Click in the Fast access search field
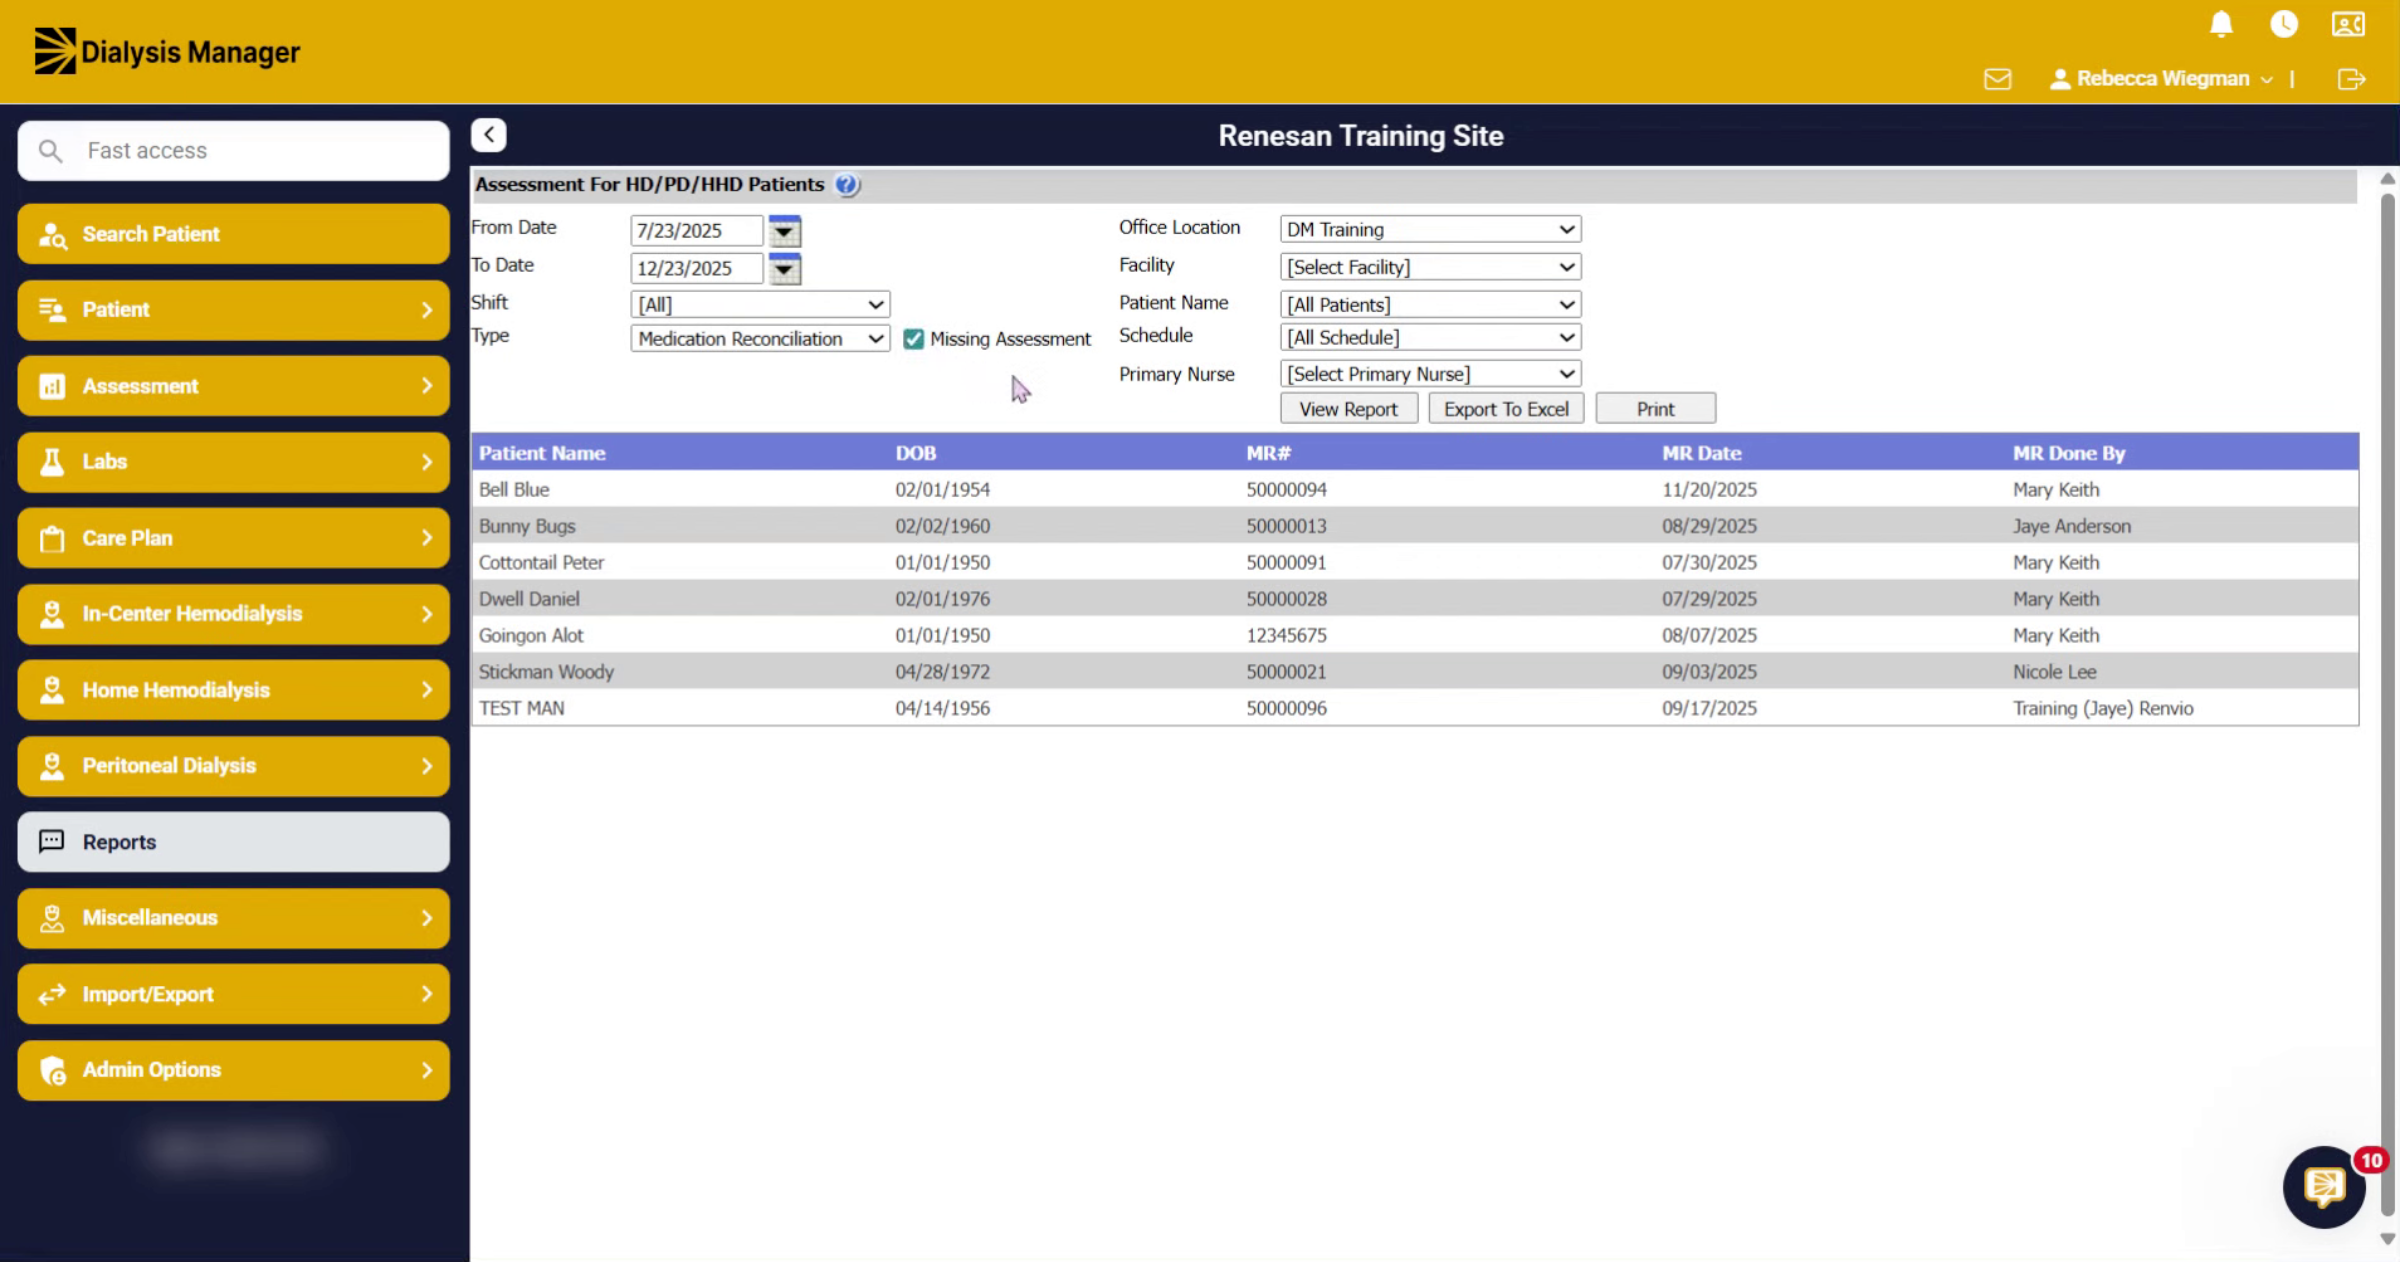2400x1262 pixels. [x=233, y=151]
